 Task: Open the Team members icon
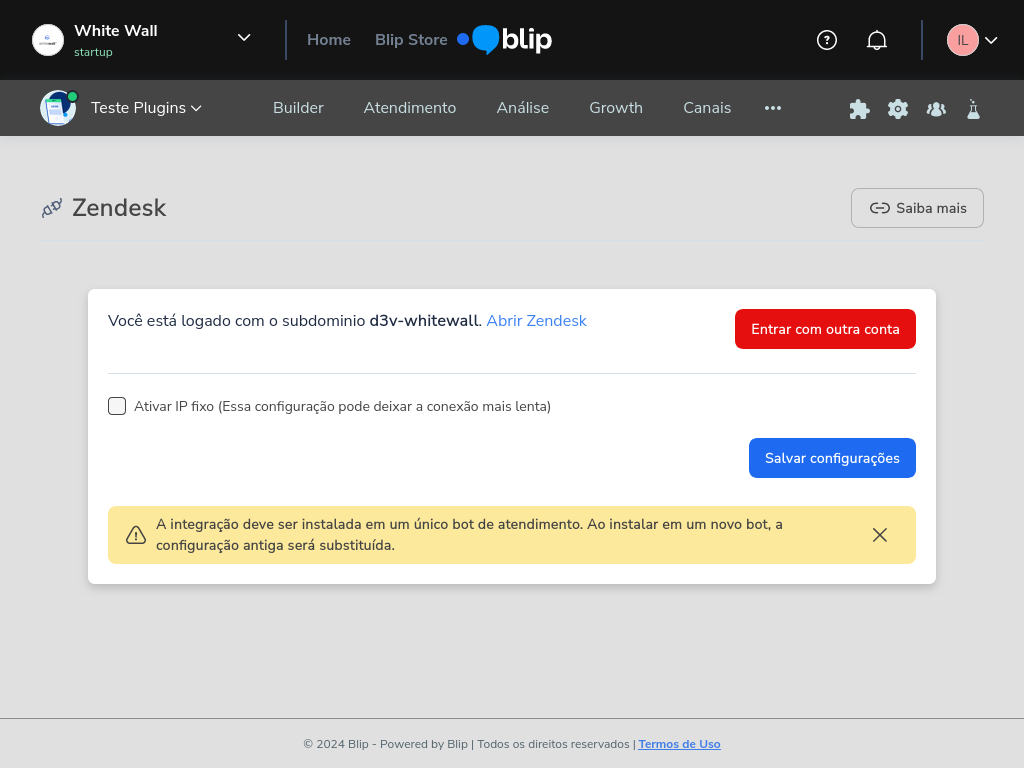(x=935, y=108)
